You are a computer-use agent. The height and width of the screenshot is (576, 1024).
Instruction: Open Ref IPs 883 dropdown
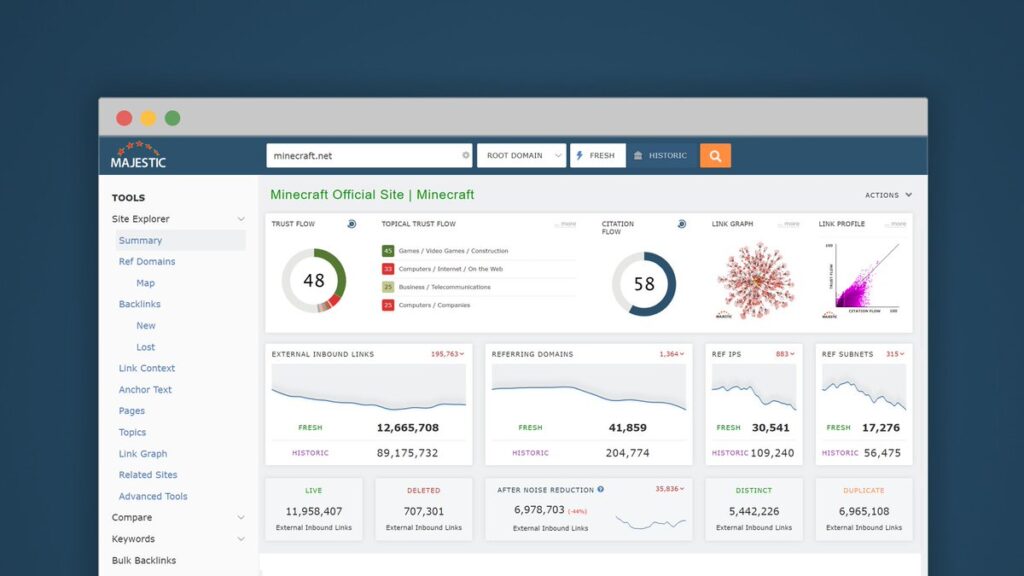pyautogui.click(x=785, y=354)
